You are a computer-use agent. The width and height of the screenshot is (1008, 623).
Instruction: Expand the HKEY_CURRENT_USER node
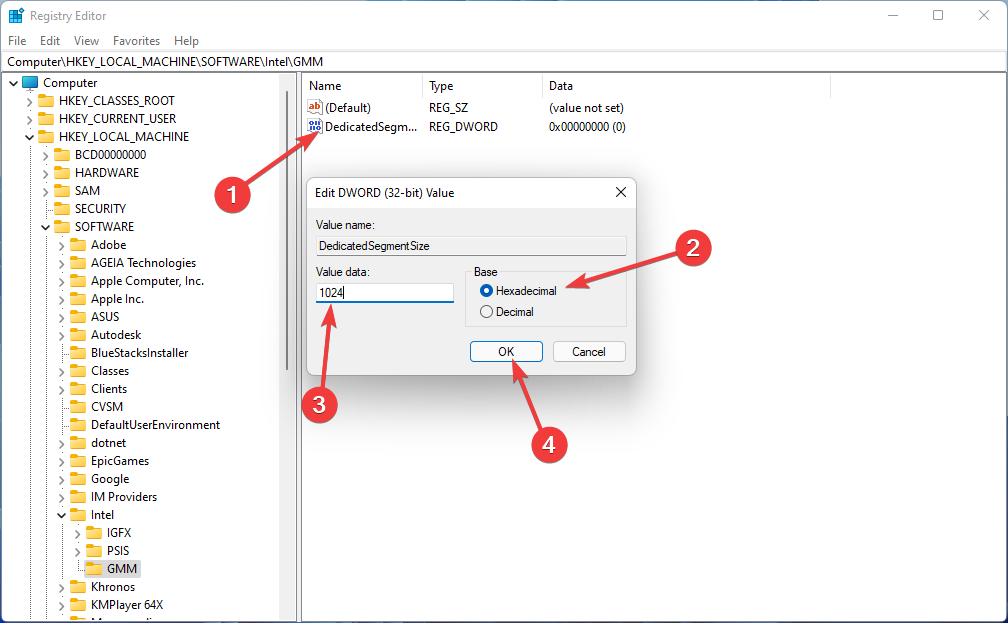point(29,119)
